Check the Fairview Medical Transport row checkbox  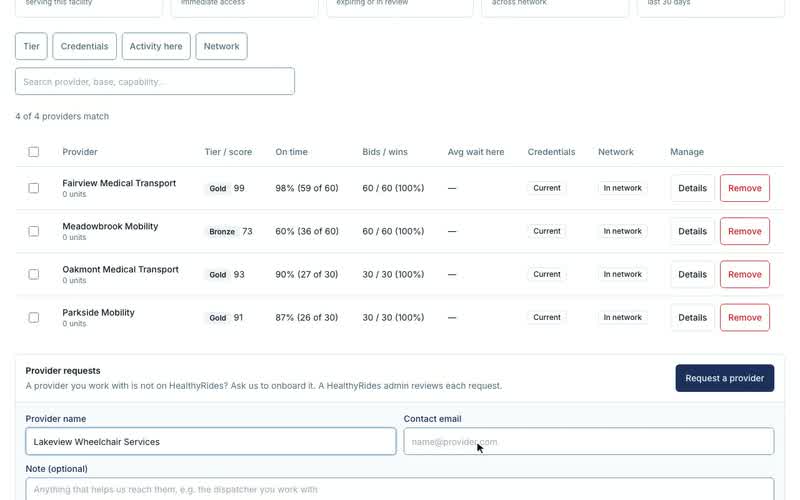pyautogui.click(x=34, y=188)
